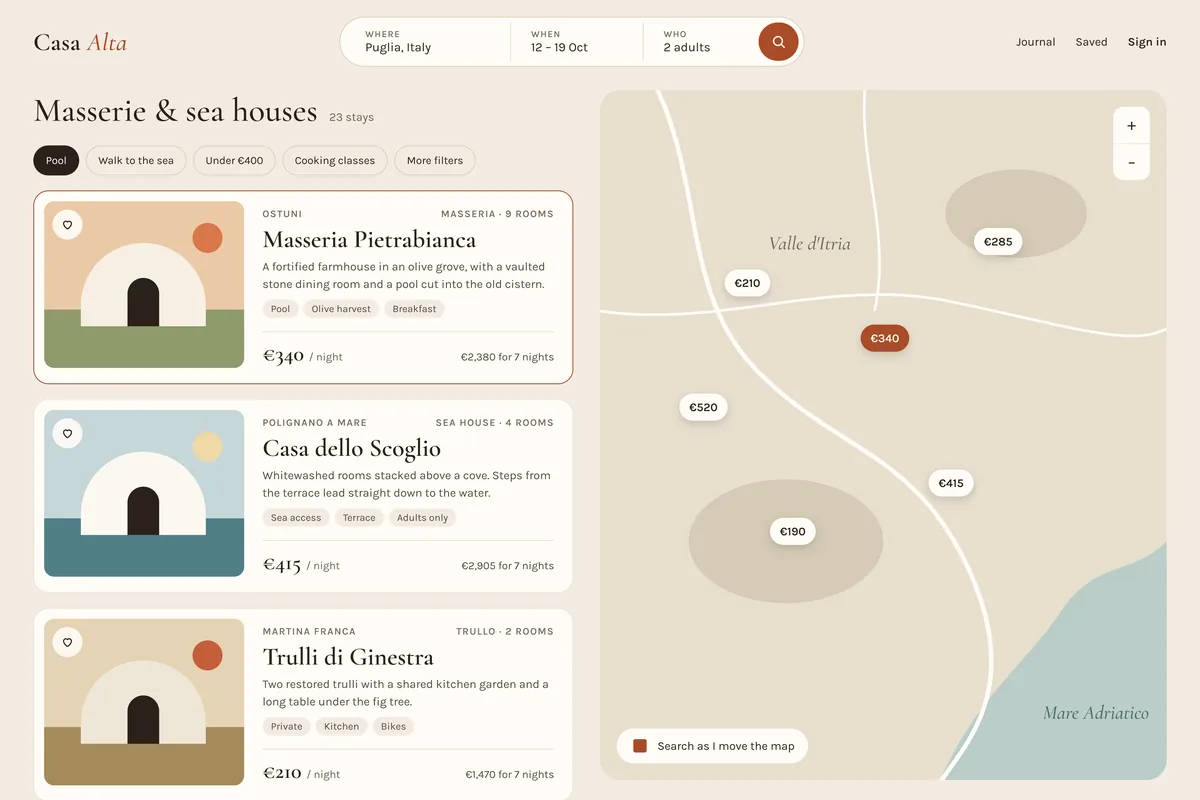Open the Who guests field 2 adults
The image size is (1200, 800).
(700, 42)
